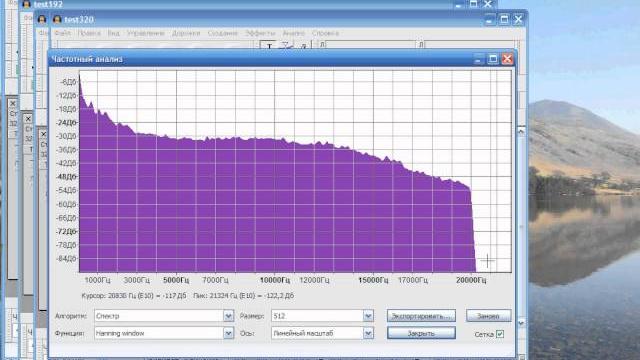This screenshot has width=640, height=360.
Task: Click the 5000Гц axis label
Action: pyautogui.click(x=176, y=280)
